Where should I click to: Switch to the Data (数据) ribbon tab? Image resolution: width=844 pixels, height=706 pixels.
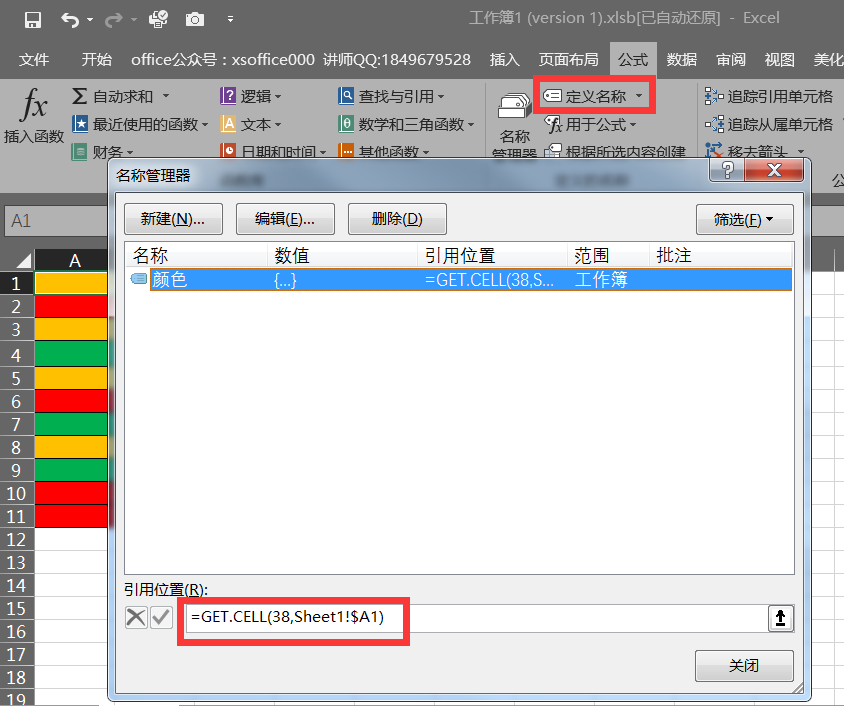pyautogui.click(x=681, y=59)
